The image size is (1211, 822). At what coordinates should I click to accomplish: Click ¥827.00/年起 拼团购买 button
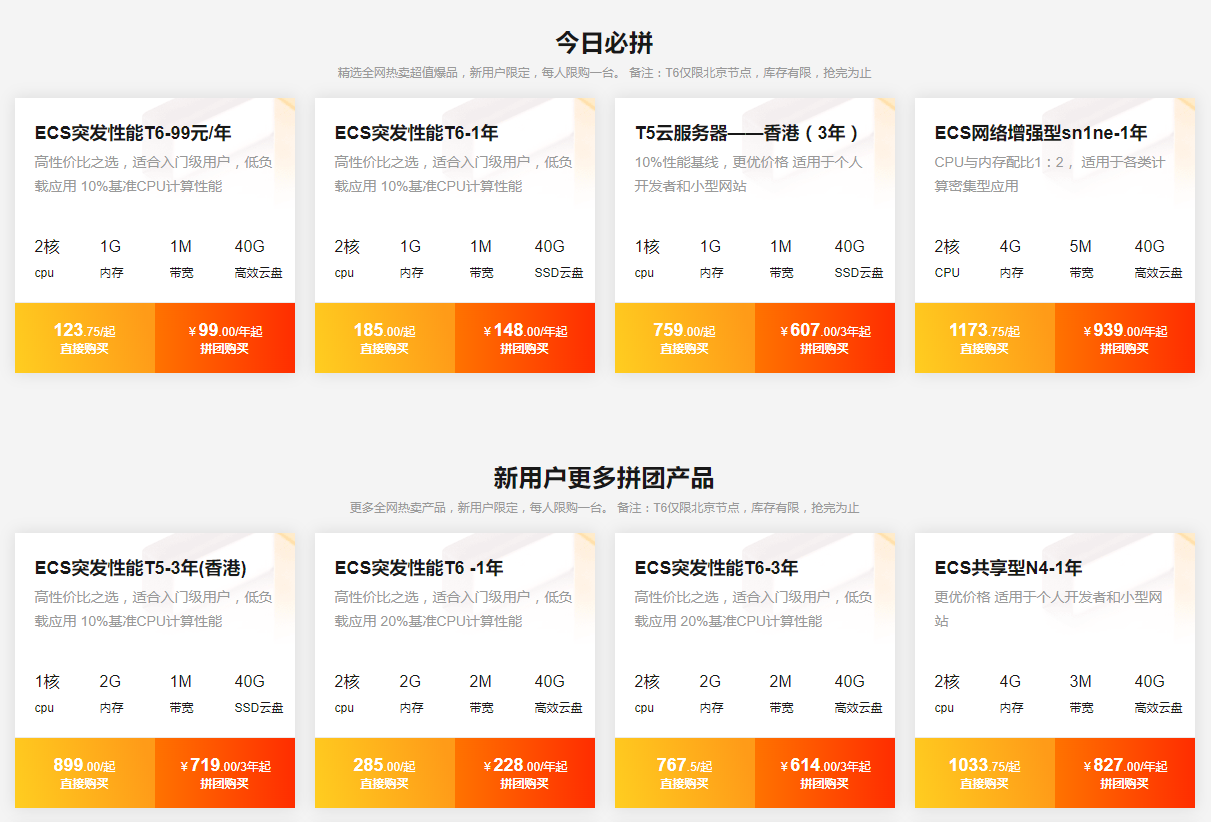(x=1125, y=773)
